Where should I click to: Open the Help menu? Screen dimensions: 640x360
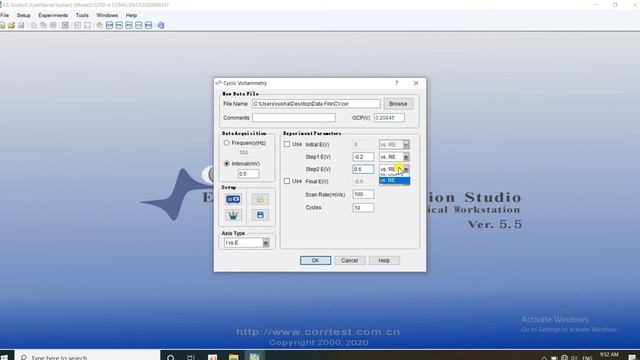point(131,15)
